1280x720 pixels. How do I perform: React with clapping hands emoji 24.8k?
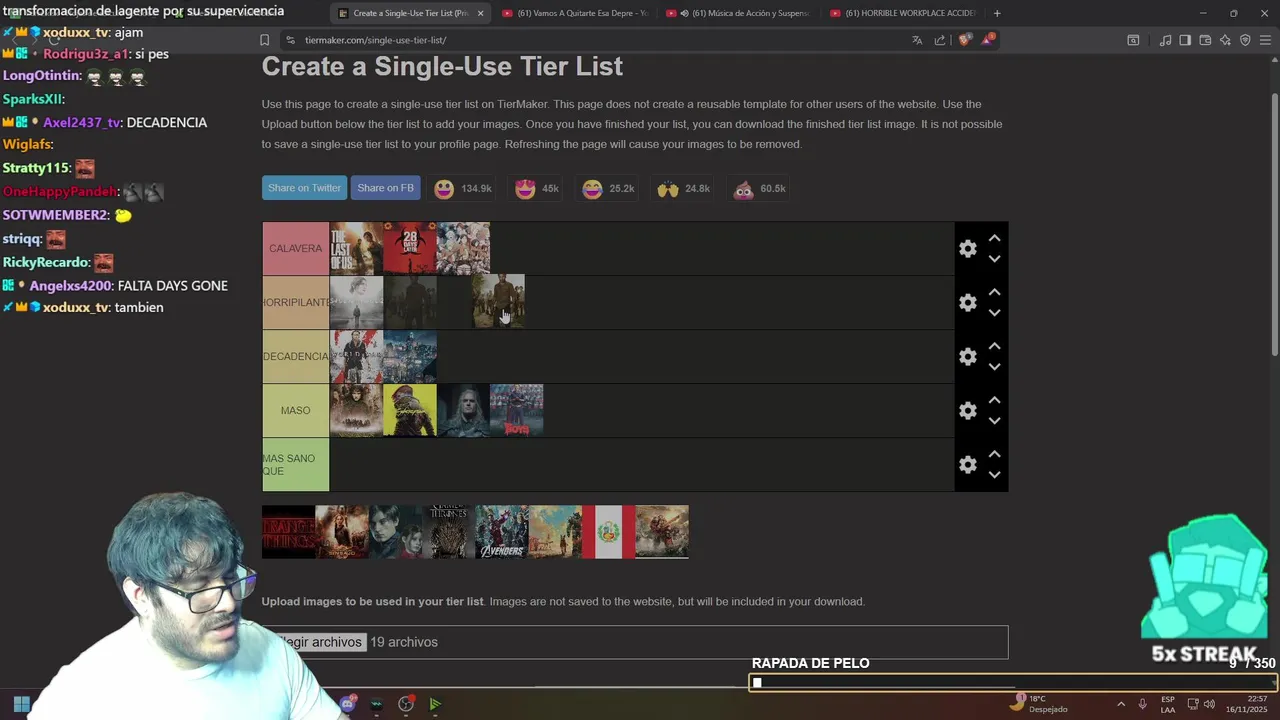[683, 189]
